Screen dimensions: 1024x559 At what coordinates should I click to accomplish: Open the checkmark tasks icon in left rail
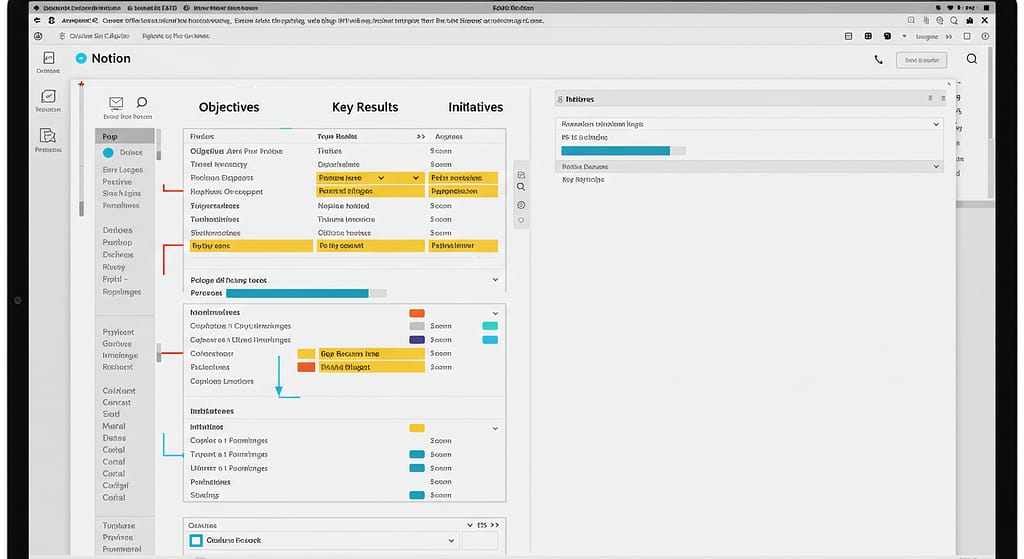point(48,97)
